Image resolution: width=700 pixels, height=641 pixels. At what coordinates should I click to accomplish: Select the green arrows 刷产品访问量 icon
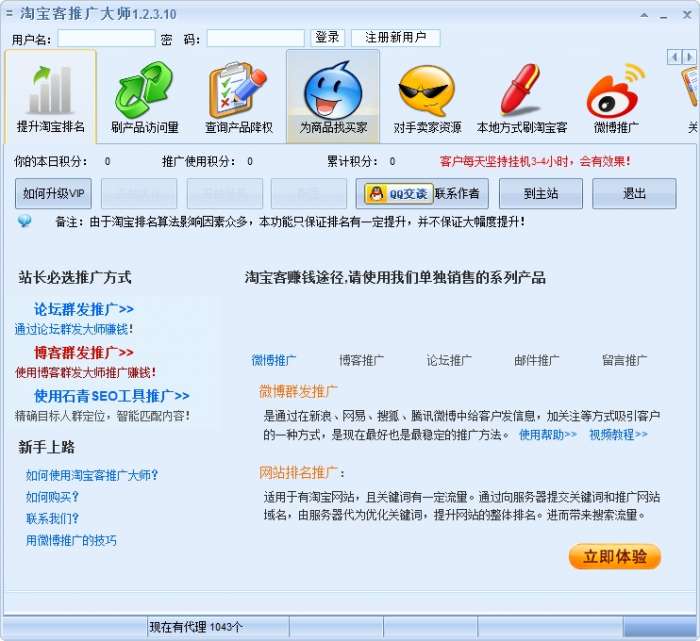click(x=145, y=90)
